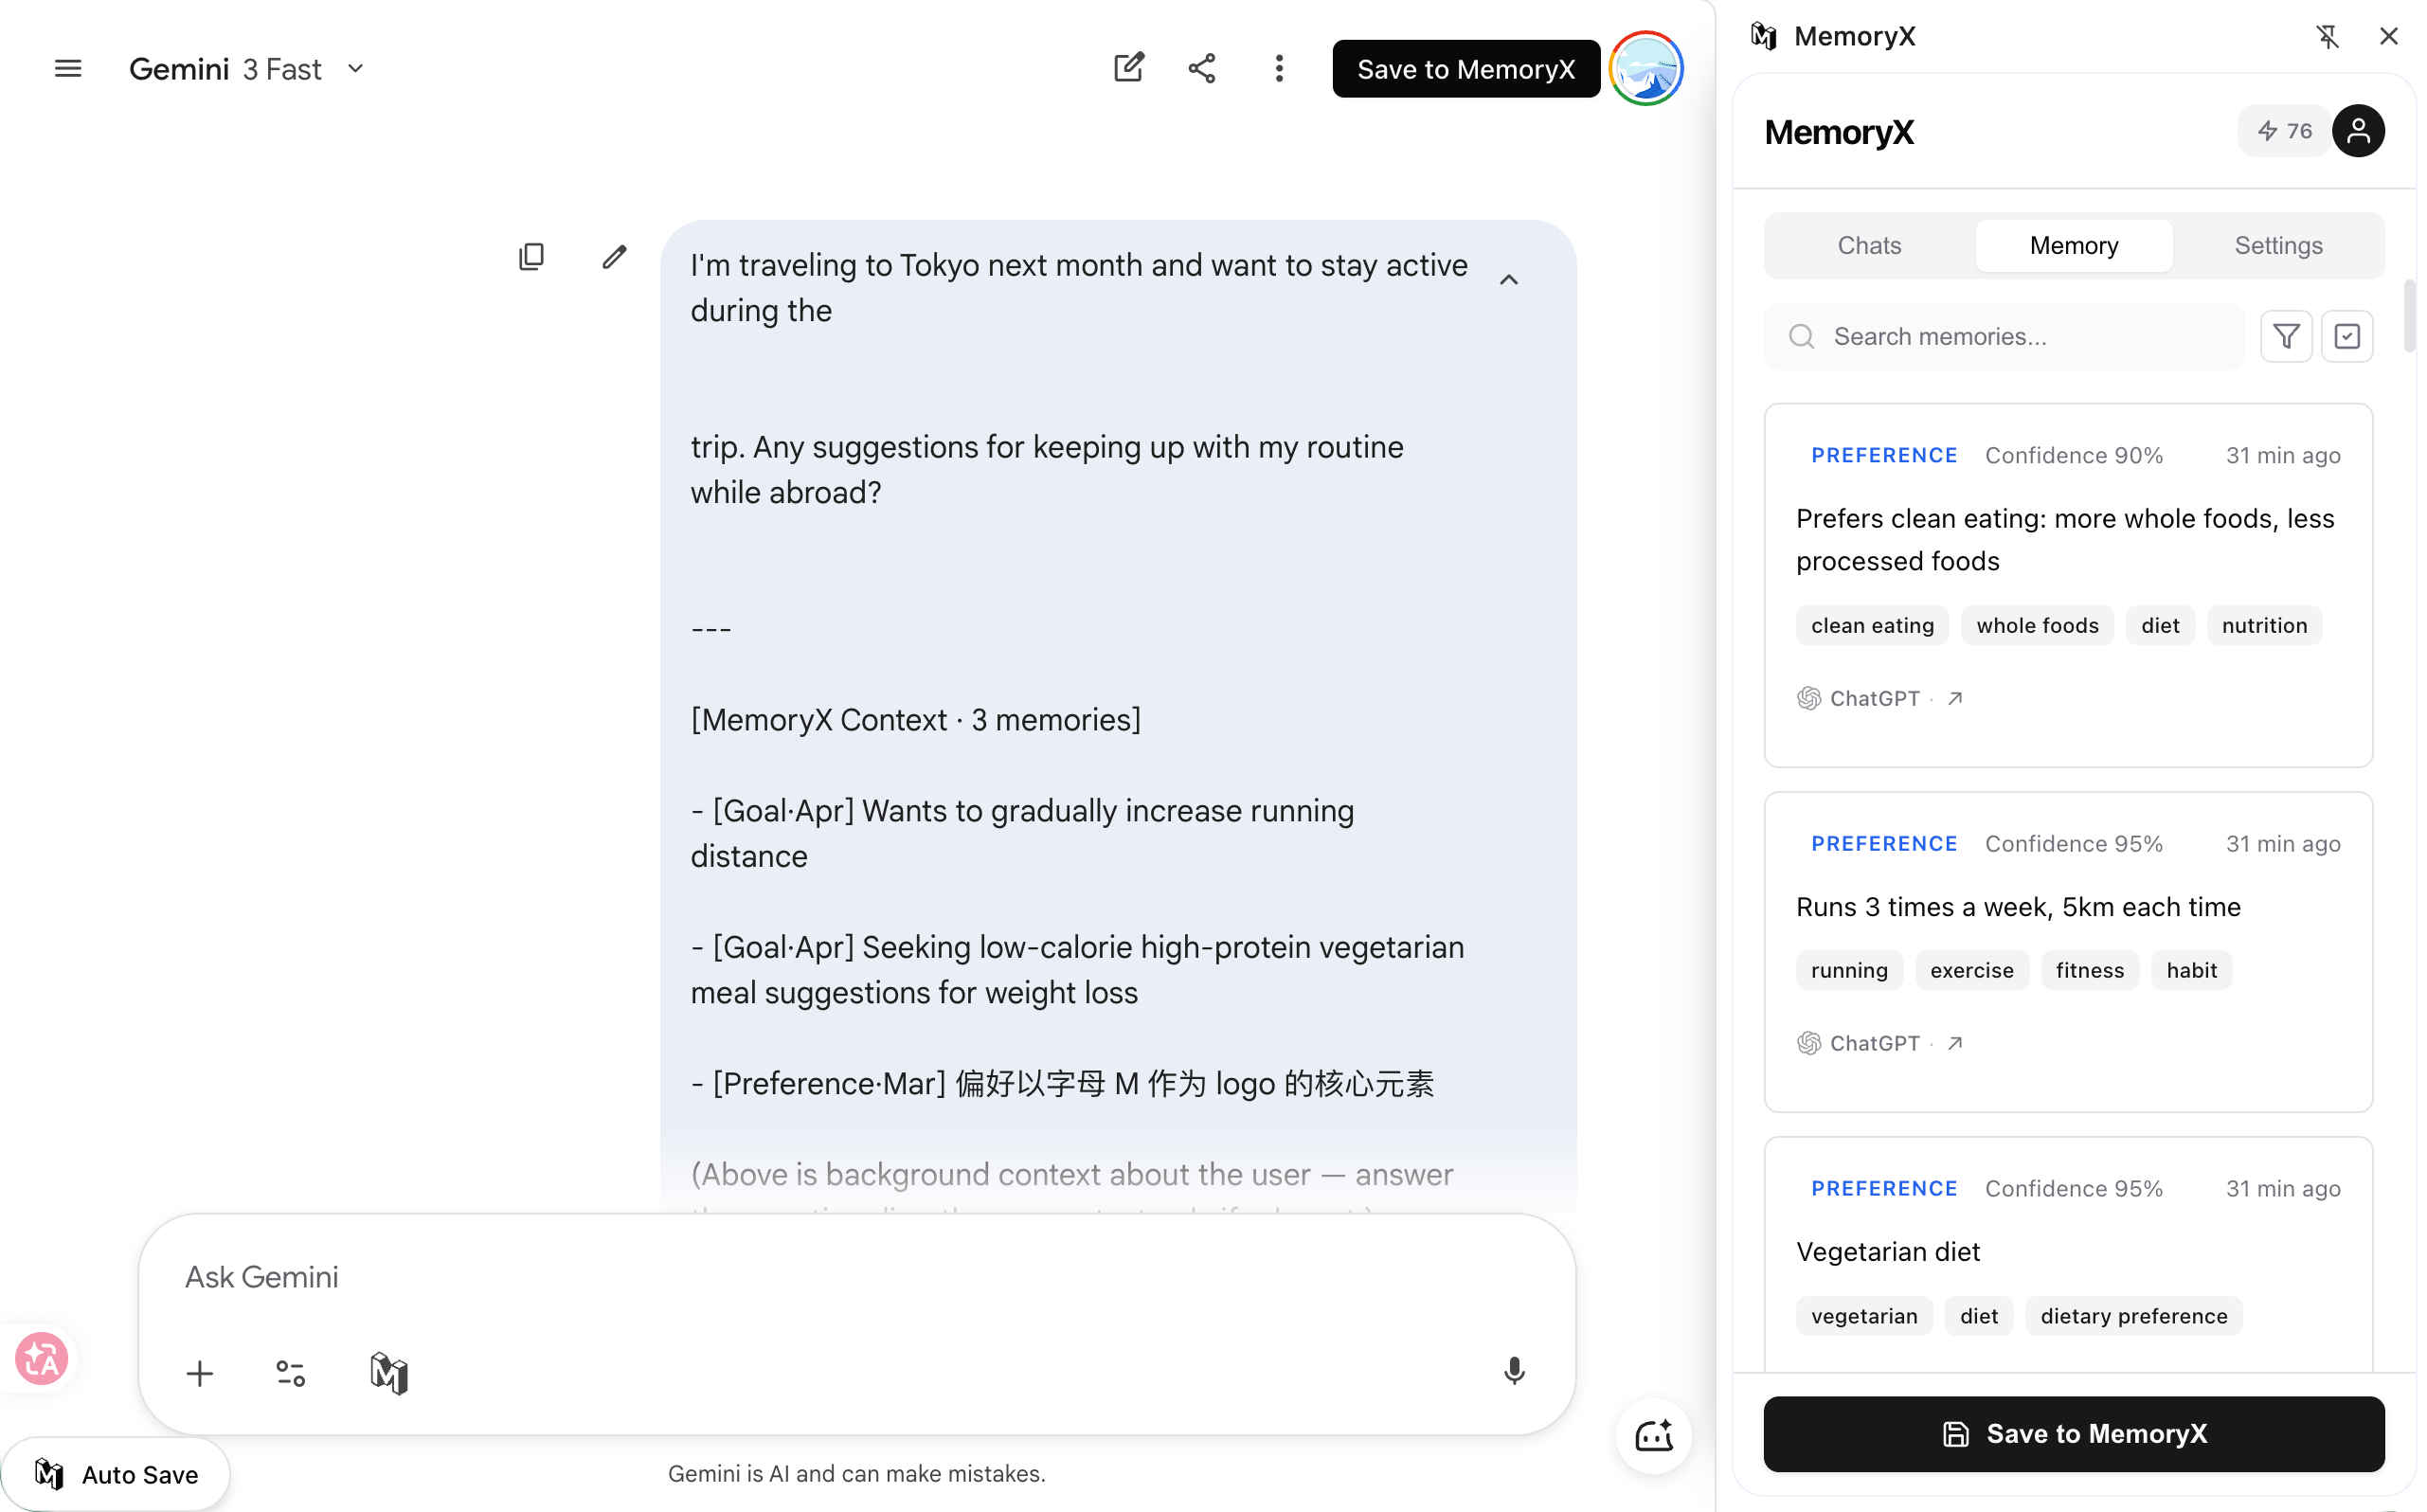Unpin the MemoryX side panel
The image size is (2427, 1512).
(x=2328, y=36)
